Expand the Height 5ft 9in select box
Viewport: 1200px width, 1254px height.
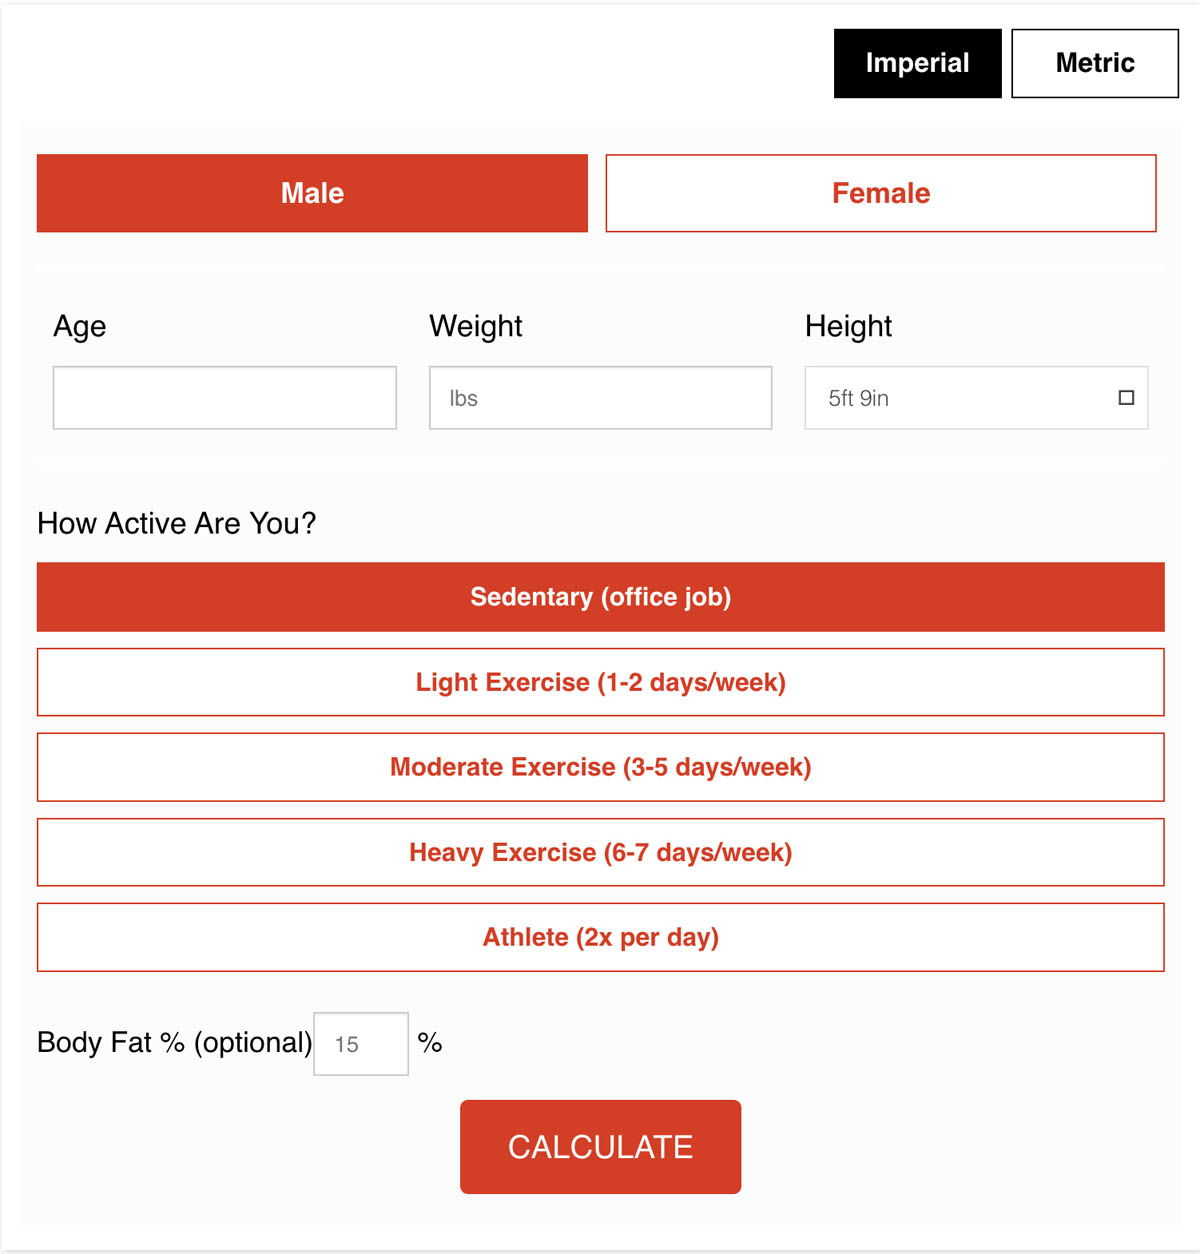click(960, 398)
